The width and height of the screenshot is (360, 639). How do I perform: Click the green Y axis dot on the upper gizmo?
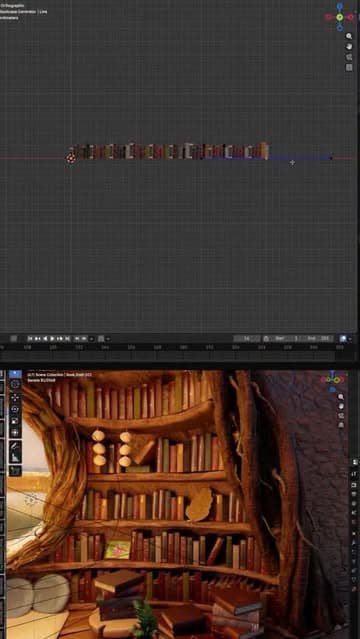click(x=340, y=17)
